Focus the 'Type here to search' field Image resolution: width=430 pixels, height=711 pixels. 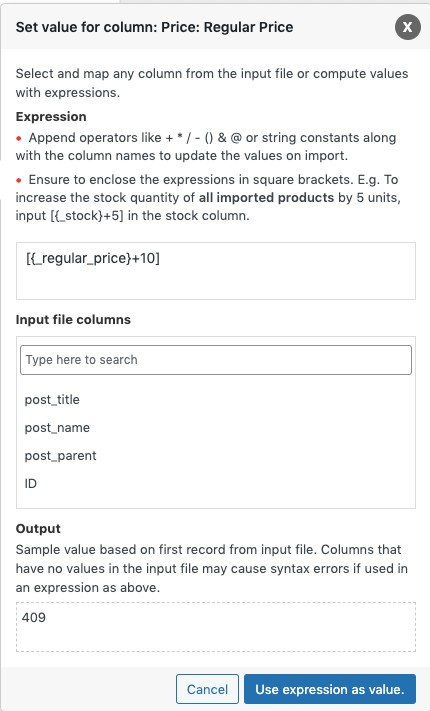click(x=216, y=360)
